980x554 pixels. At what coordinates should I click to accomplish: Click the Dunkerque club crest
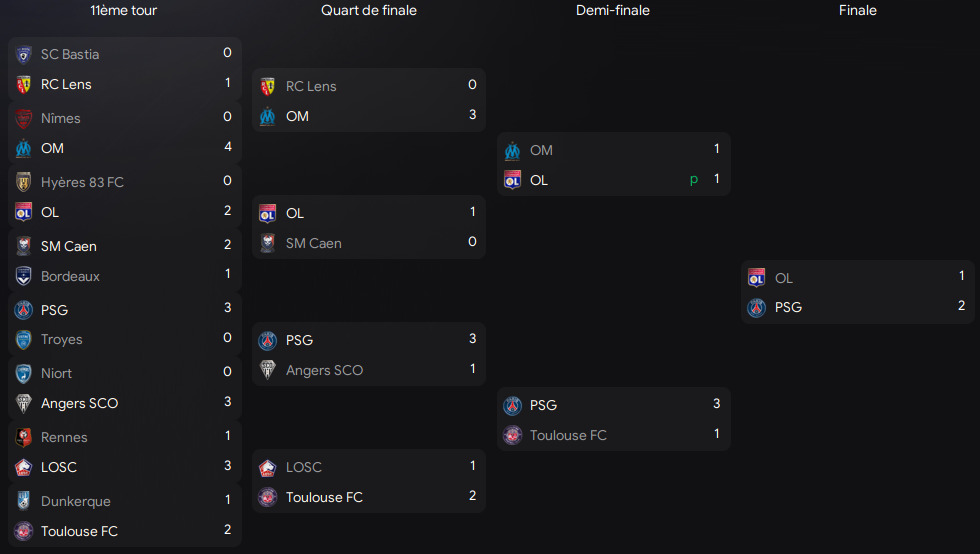click(24, 501)
